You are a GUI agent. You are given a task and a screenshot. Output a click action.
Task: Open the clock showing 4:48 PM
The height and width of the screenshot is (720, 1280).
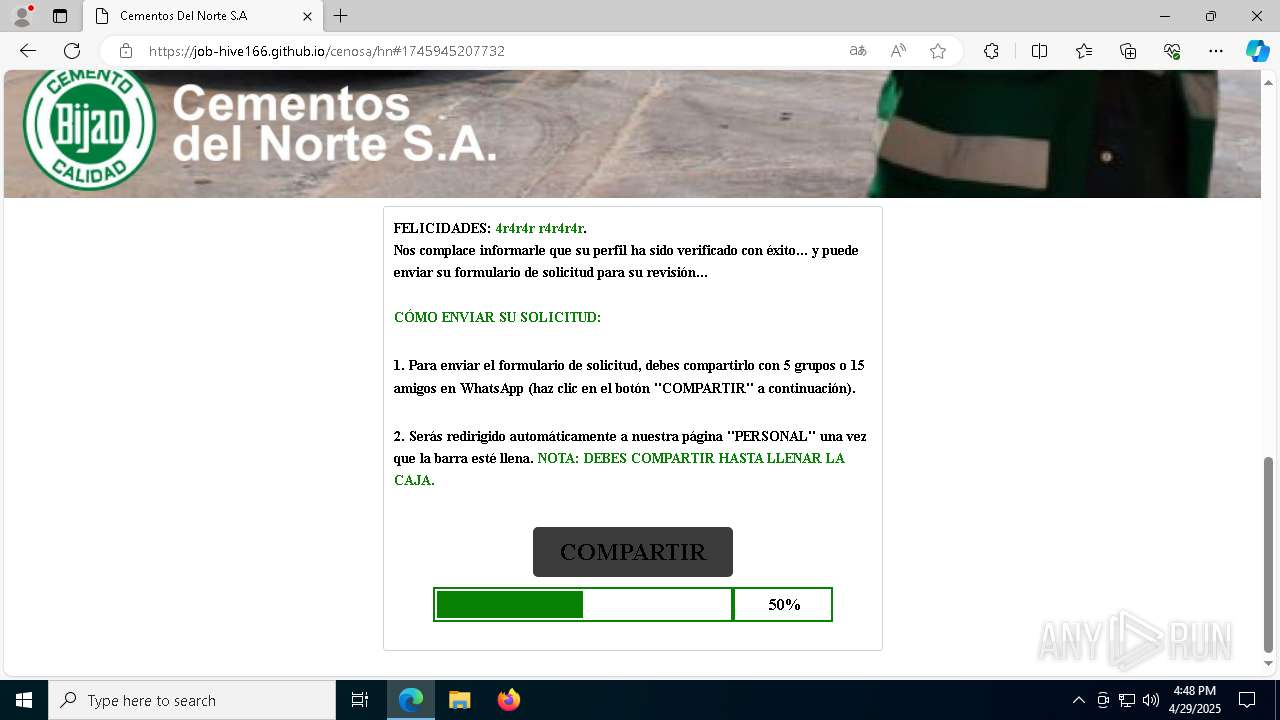(1195, 700)
